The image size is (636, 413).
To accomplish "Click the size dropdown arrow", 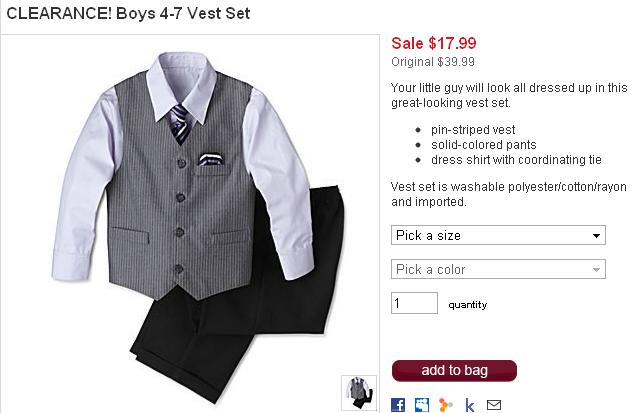I will pyautogui.click(x=596, y=236).
